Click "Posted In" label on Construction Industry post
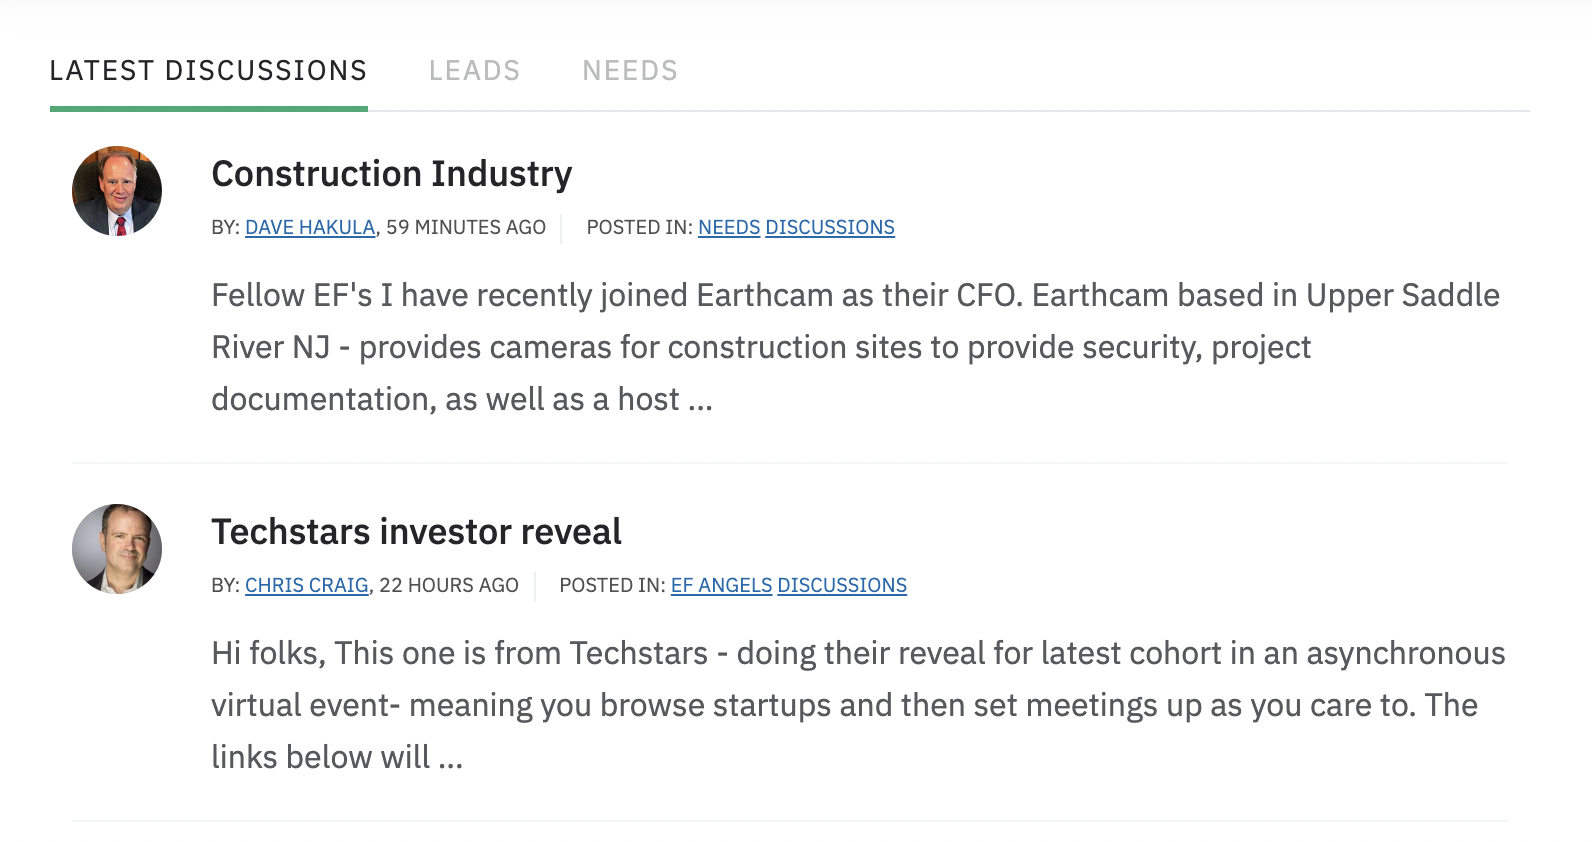1592x842 pixels. click(639, 228)
